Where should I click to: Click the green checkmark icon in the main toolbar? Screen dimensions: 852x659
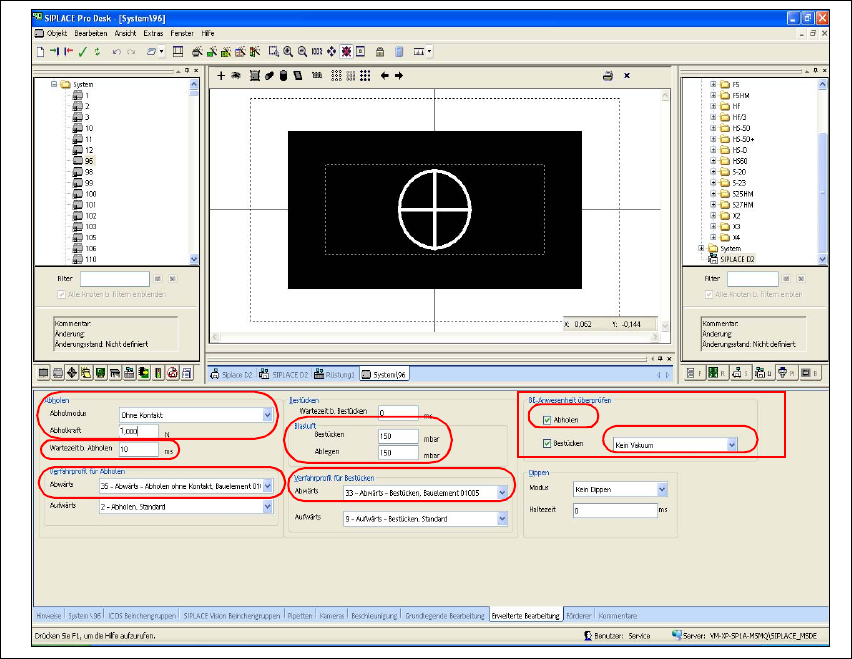[83, 51]
